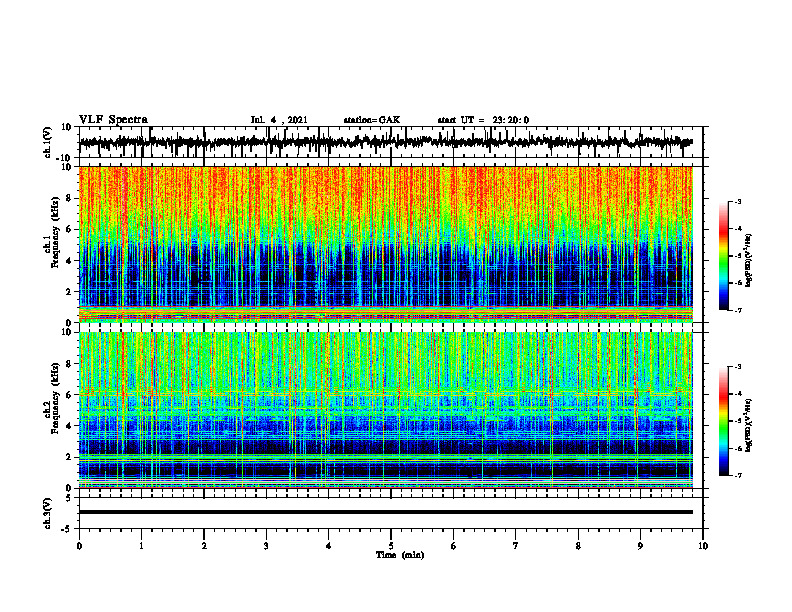Click the "4" minute tick on the time axis
792x612 pixels.
pos(329,546)
